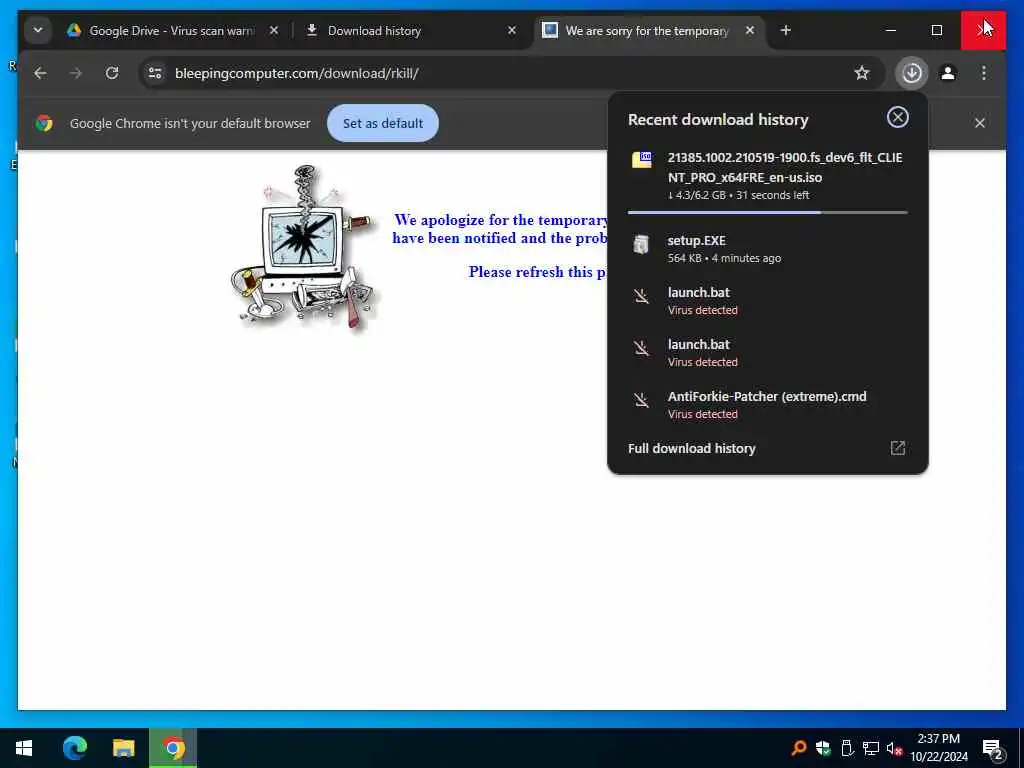Click the open-in-new-tab icon for download history
The width and height of the screenshot is (1024, 768).
point(898,448)
